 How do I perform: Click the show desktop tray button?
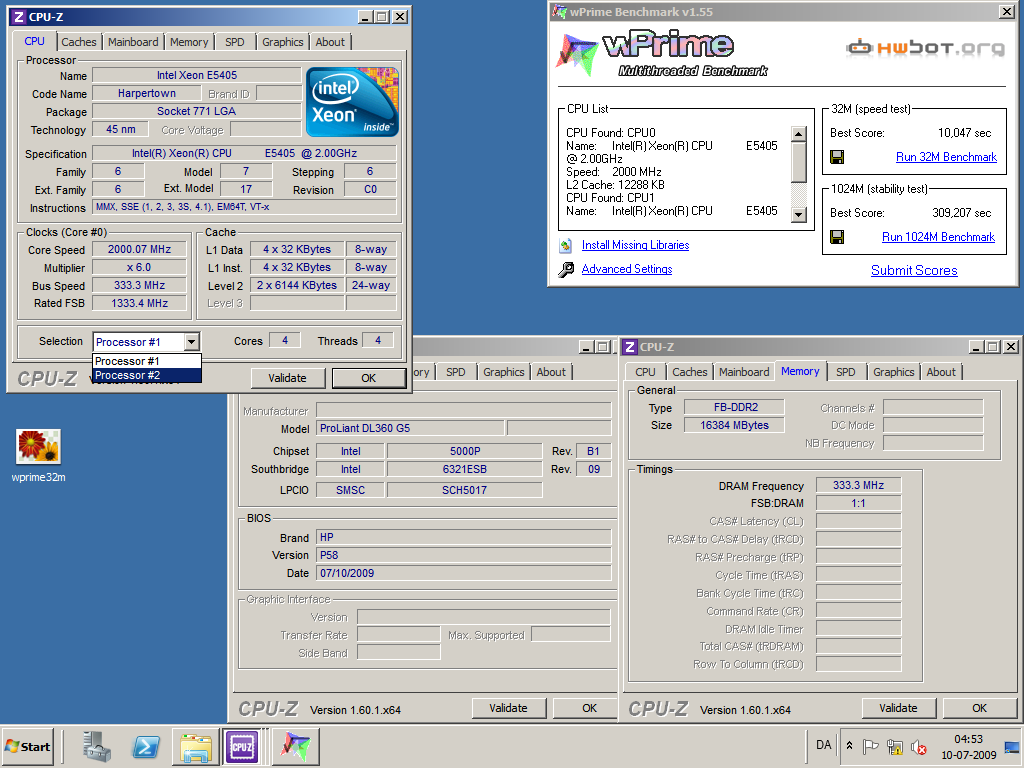(1013, 746)
